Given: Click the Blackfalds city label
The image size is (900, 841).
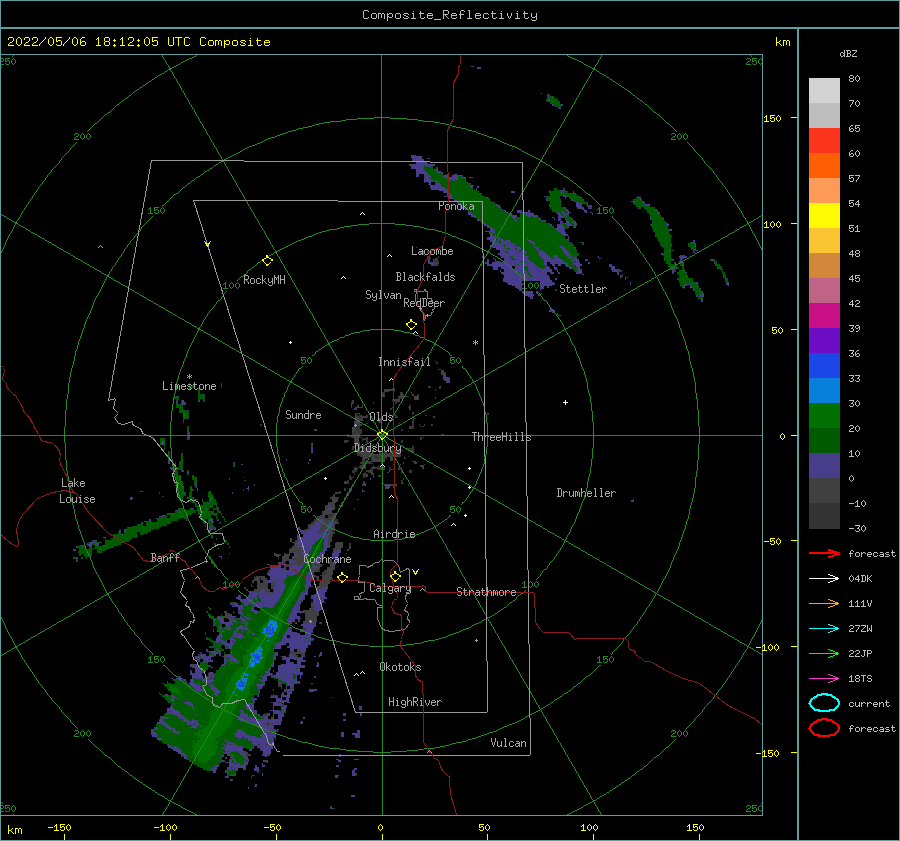Looking at the screenshot, I should click(425, 277).
